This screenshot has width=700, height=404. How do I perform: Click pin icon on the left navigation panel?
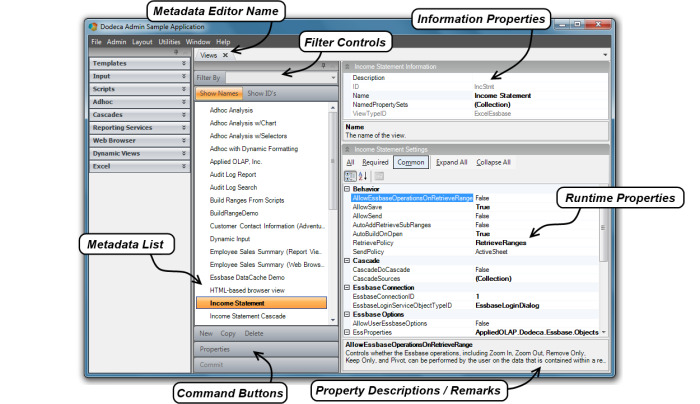pos(176,52)
